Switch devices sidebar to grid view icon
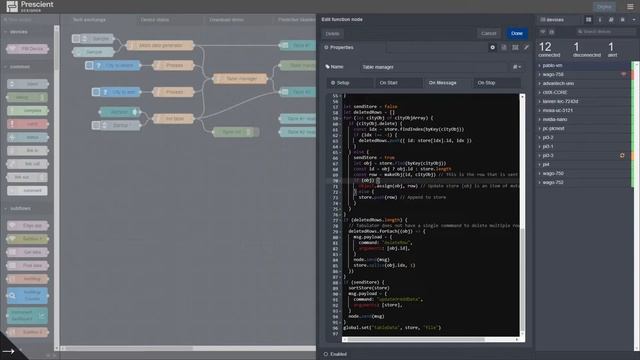Viewport: 640px width, 360px height. (588, 20)
